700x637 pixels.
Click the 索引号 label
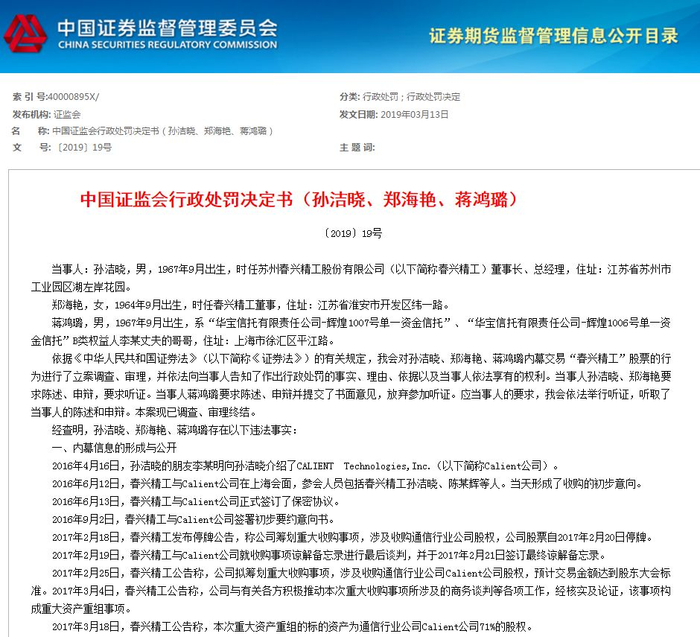29,96
